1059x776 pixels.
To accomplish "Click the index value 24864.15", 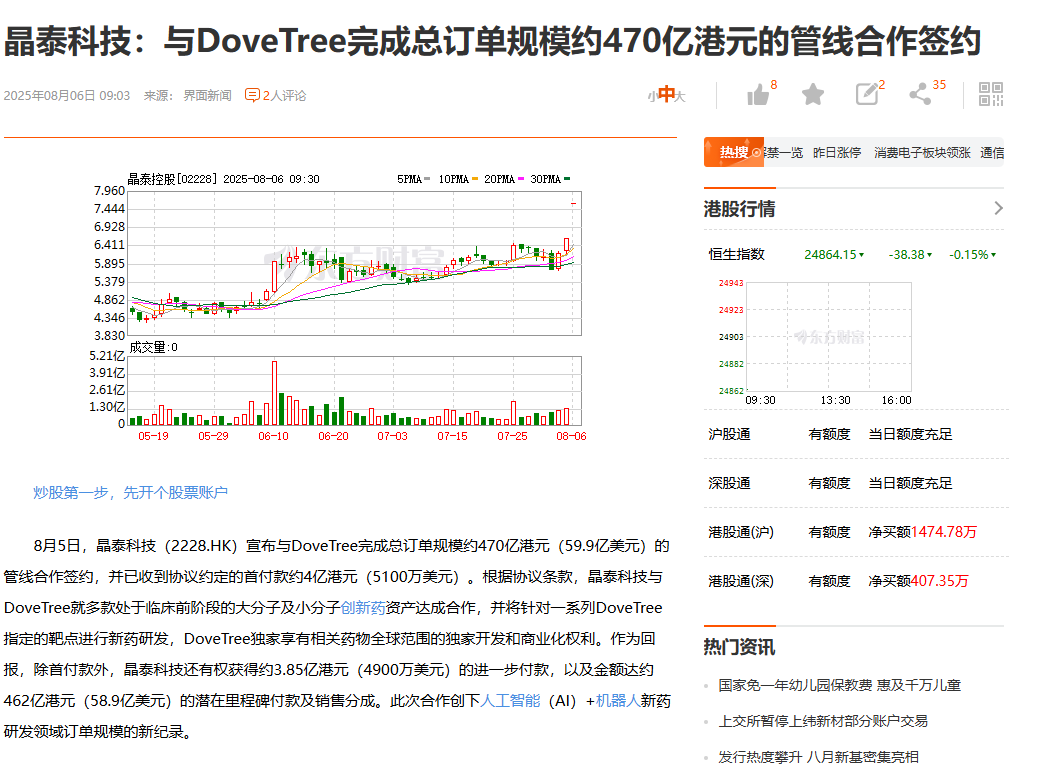I will pos(831,255).
